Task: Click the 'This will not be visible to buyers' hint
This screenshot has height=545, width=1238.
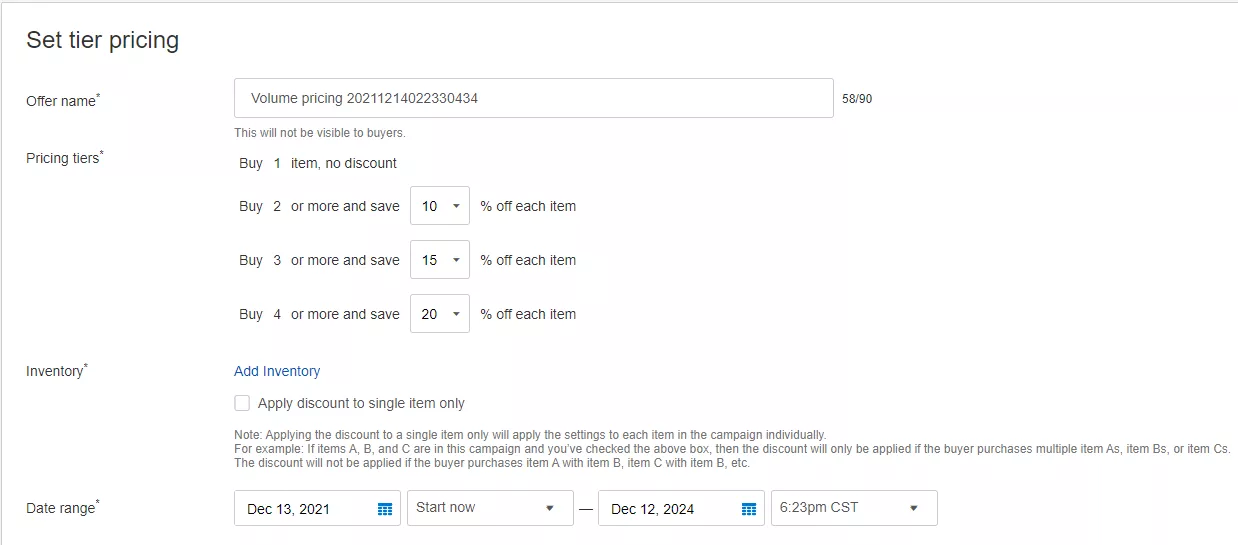Action: (320, 133)
